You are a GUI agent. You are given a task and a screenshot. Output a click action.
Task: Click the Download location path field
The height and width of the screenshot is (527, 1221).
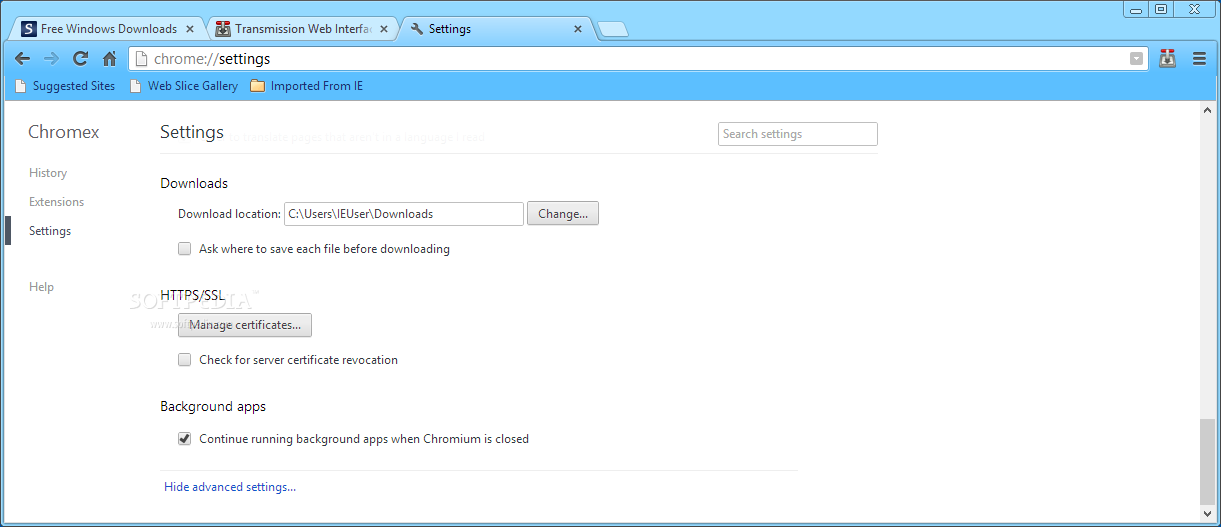click(x=404, y=214)
